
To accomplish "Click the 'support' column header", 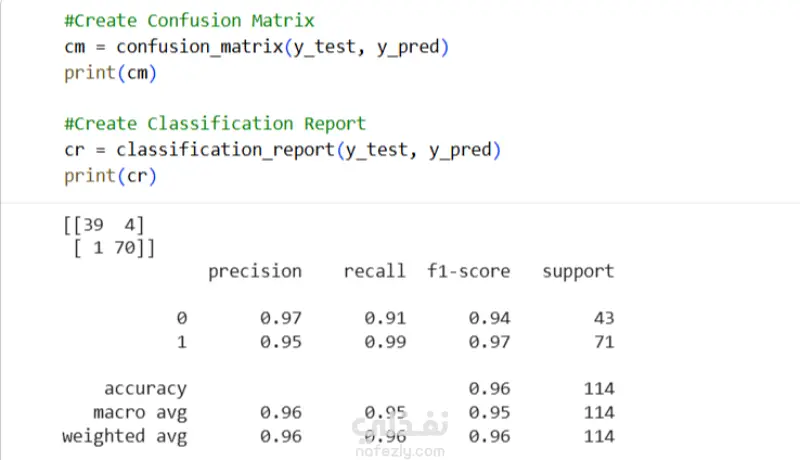I will point(578,271).
